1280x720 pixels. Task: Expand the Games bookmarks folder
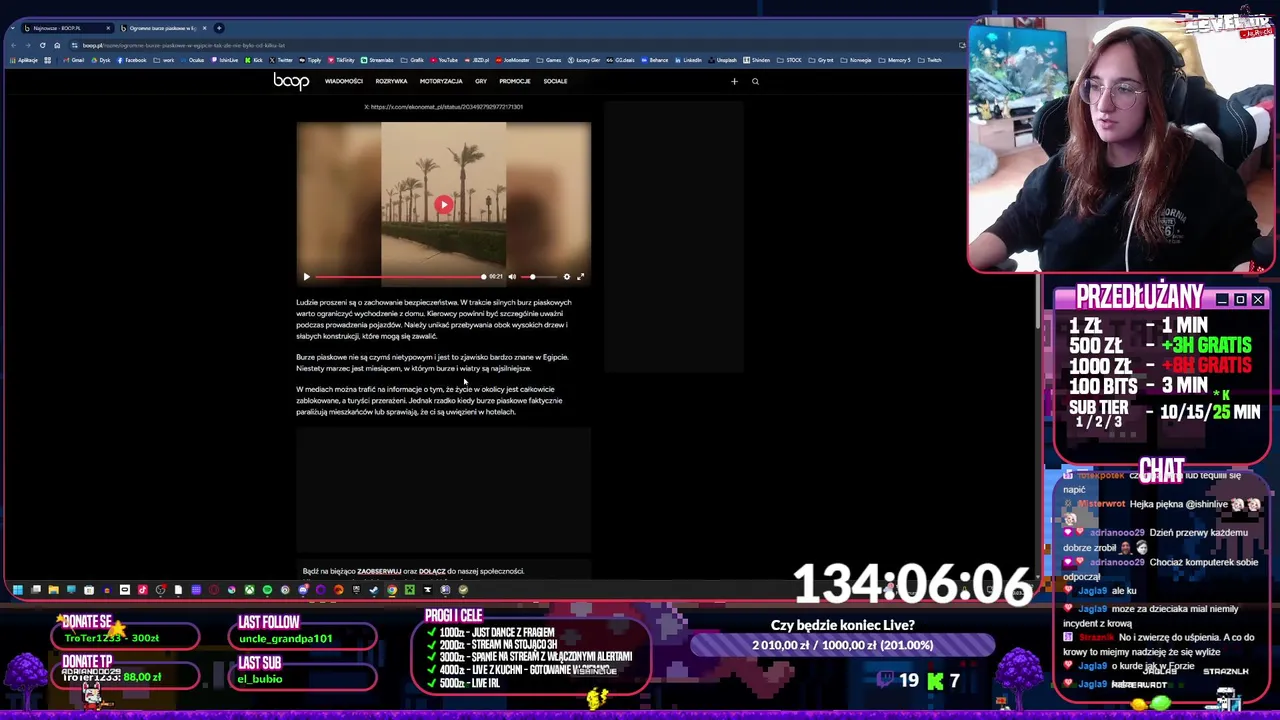tap(548, 60)
